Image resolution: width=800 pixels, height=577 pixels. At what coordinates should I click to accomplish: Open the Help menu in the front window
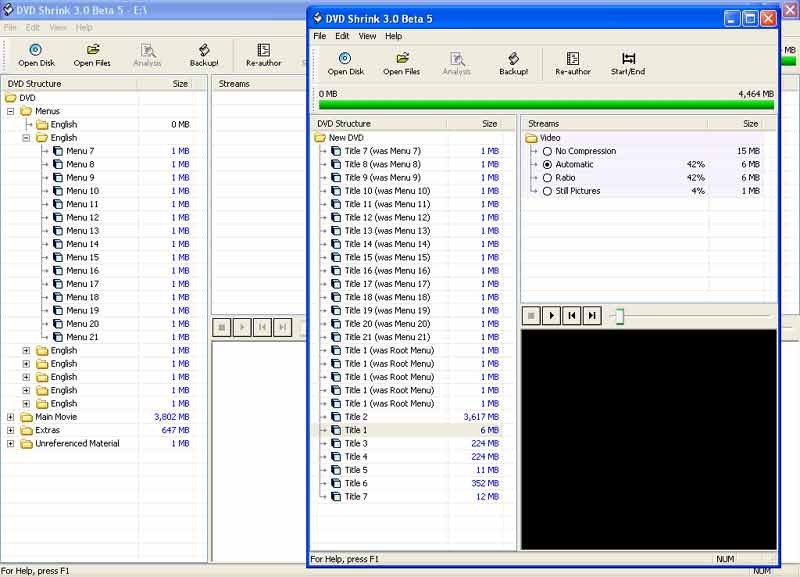[x=393, y=36]
